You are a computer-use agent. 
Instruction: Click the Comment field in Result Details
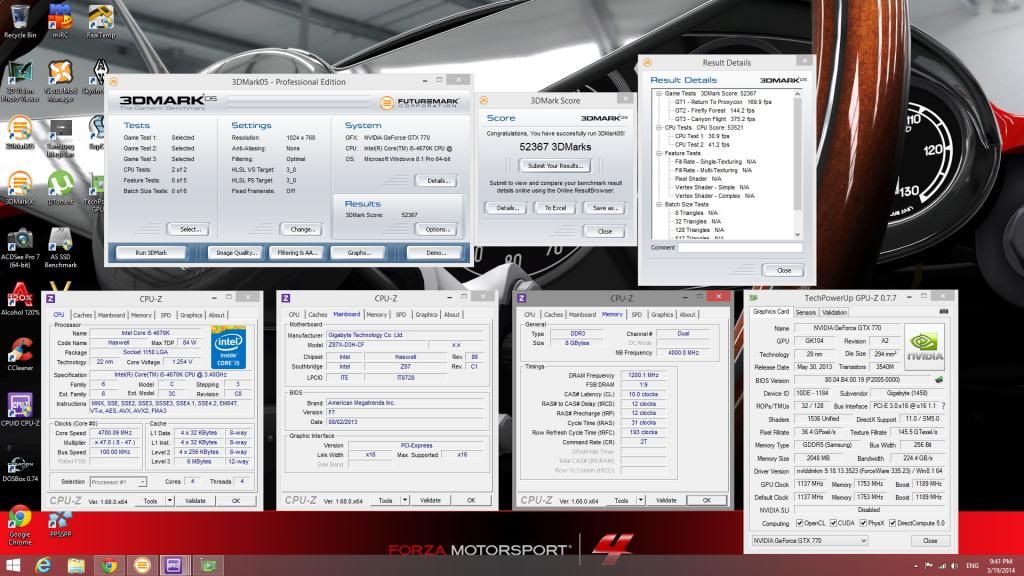click(x=739, y=248)
